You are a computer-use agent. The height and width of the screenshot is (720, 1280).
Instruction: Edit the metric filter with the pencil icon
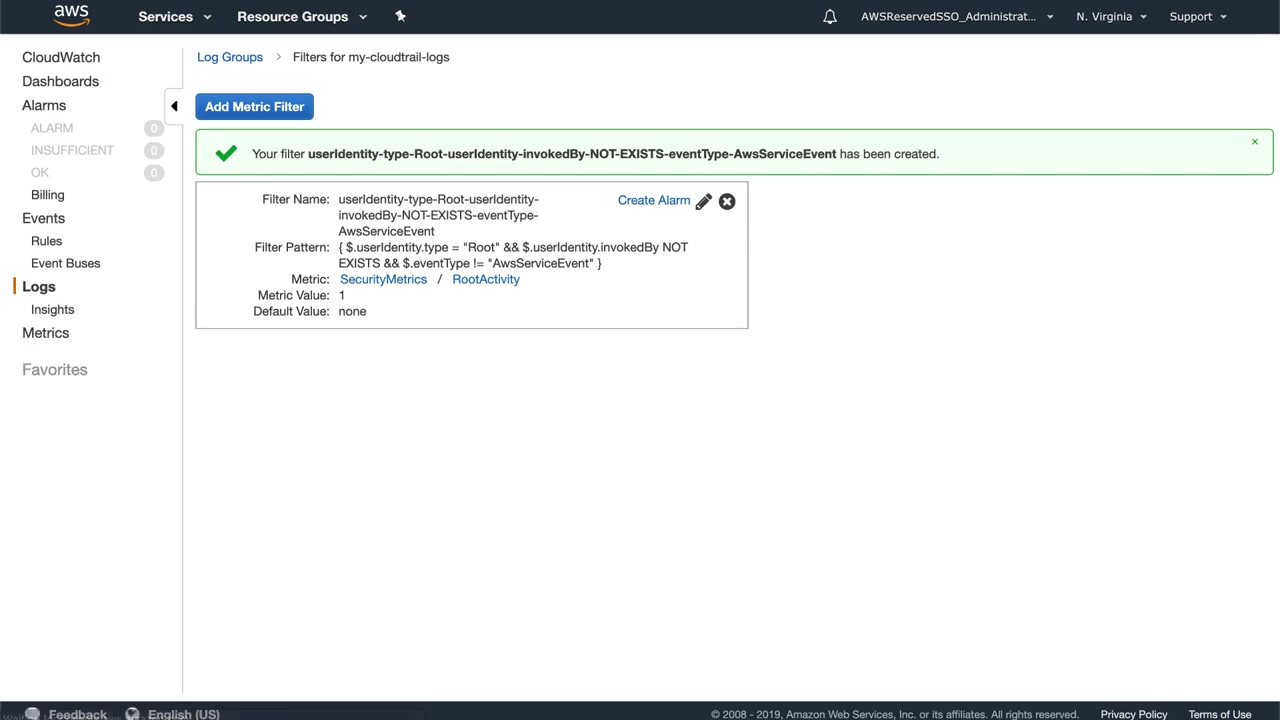(704, 201)
